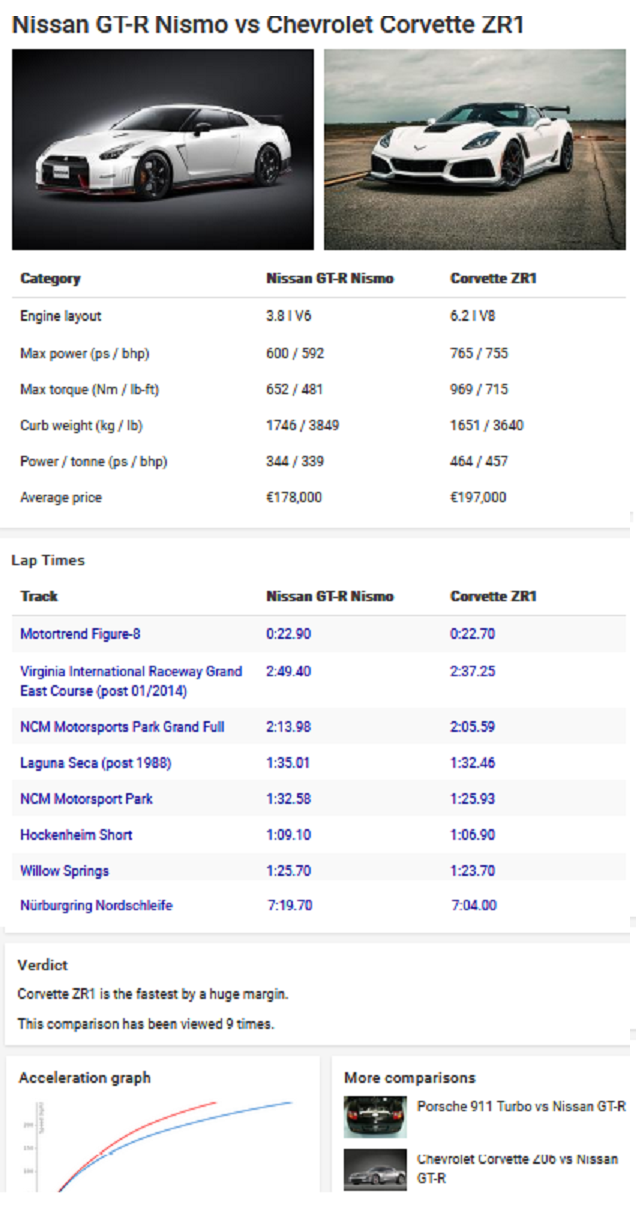Click Nissan lap time 2:49.40
The image size is (636, 1220).
coord(288,672)
